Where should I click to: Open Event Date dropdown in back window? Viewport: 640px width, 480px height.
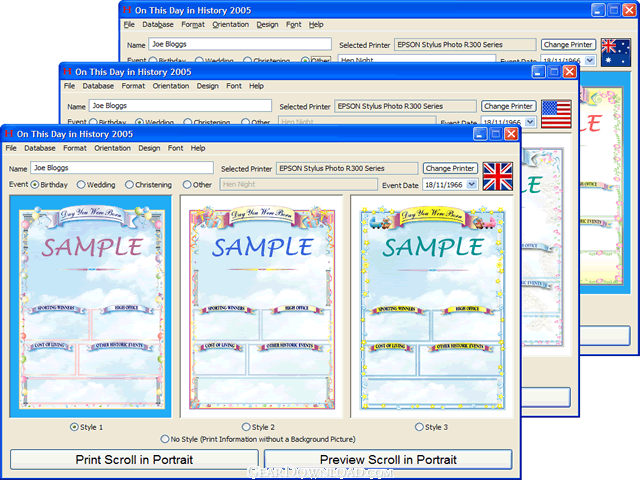pyautogui.click(x=590, y=60)
